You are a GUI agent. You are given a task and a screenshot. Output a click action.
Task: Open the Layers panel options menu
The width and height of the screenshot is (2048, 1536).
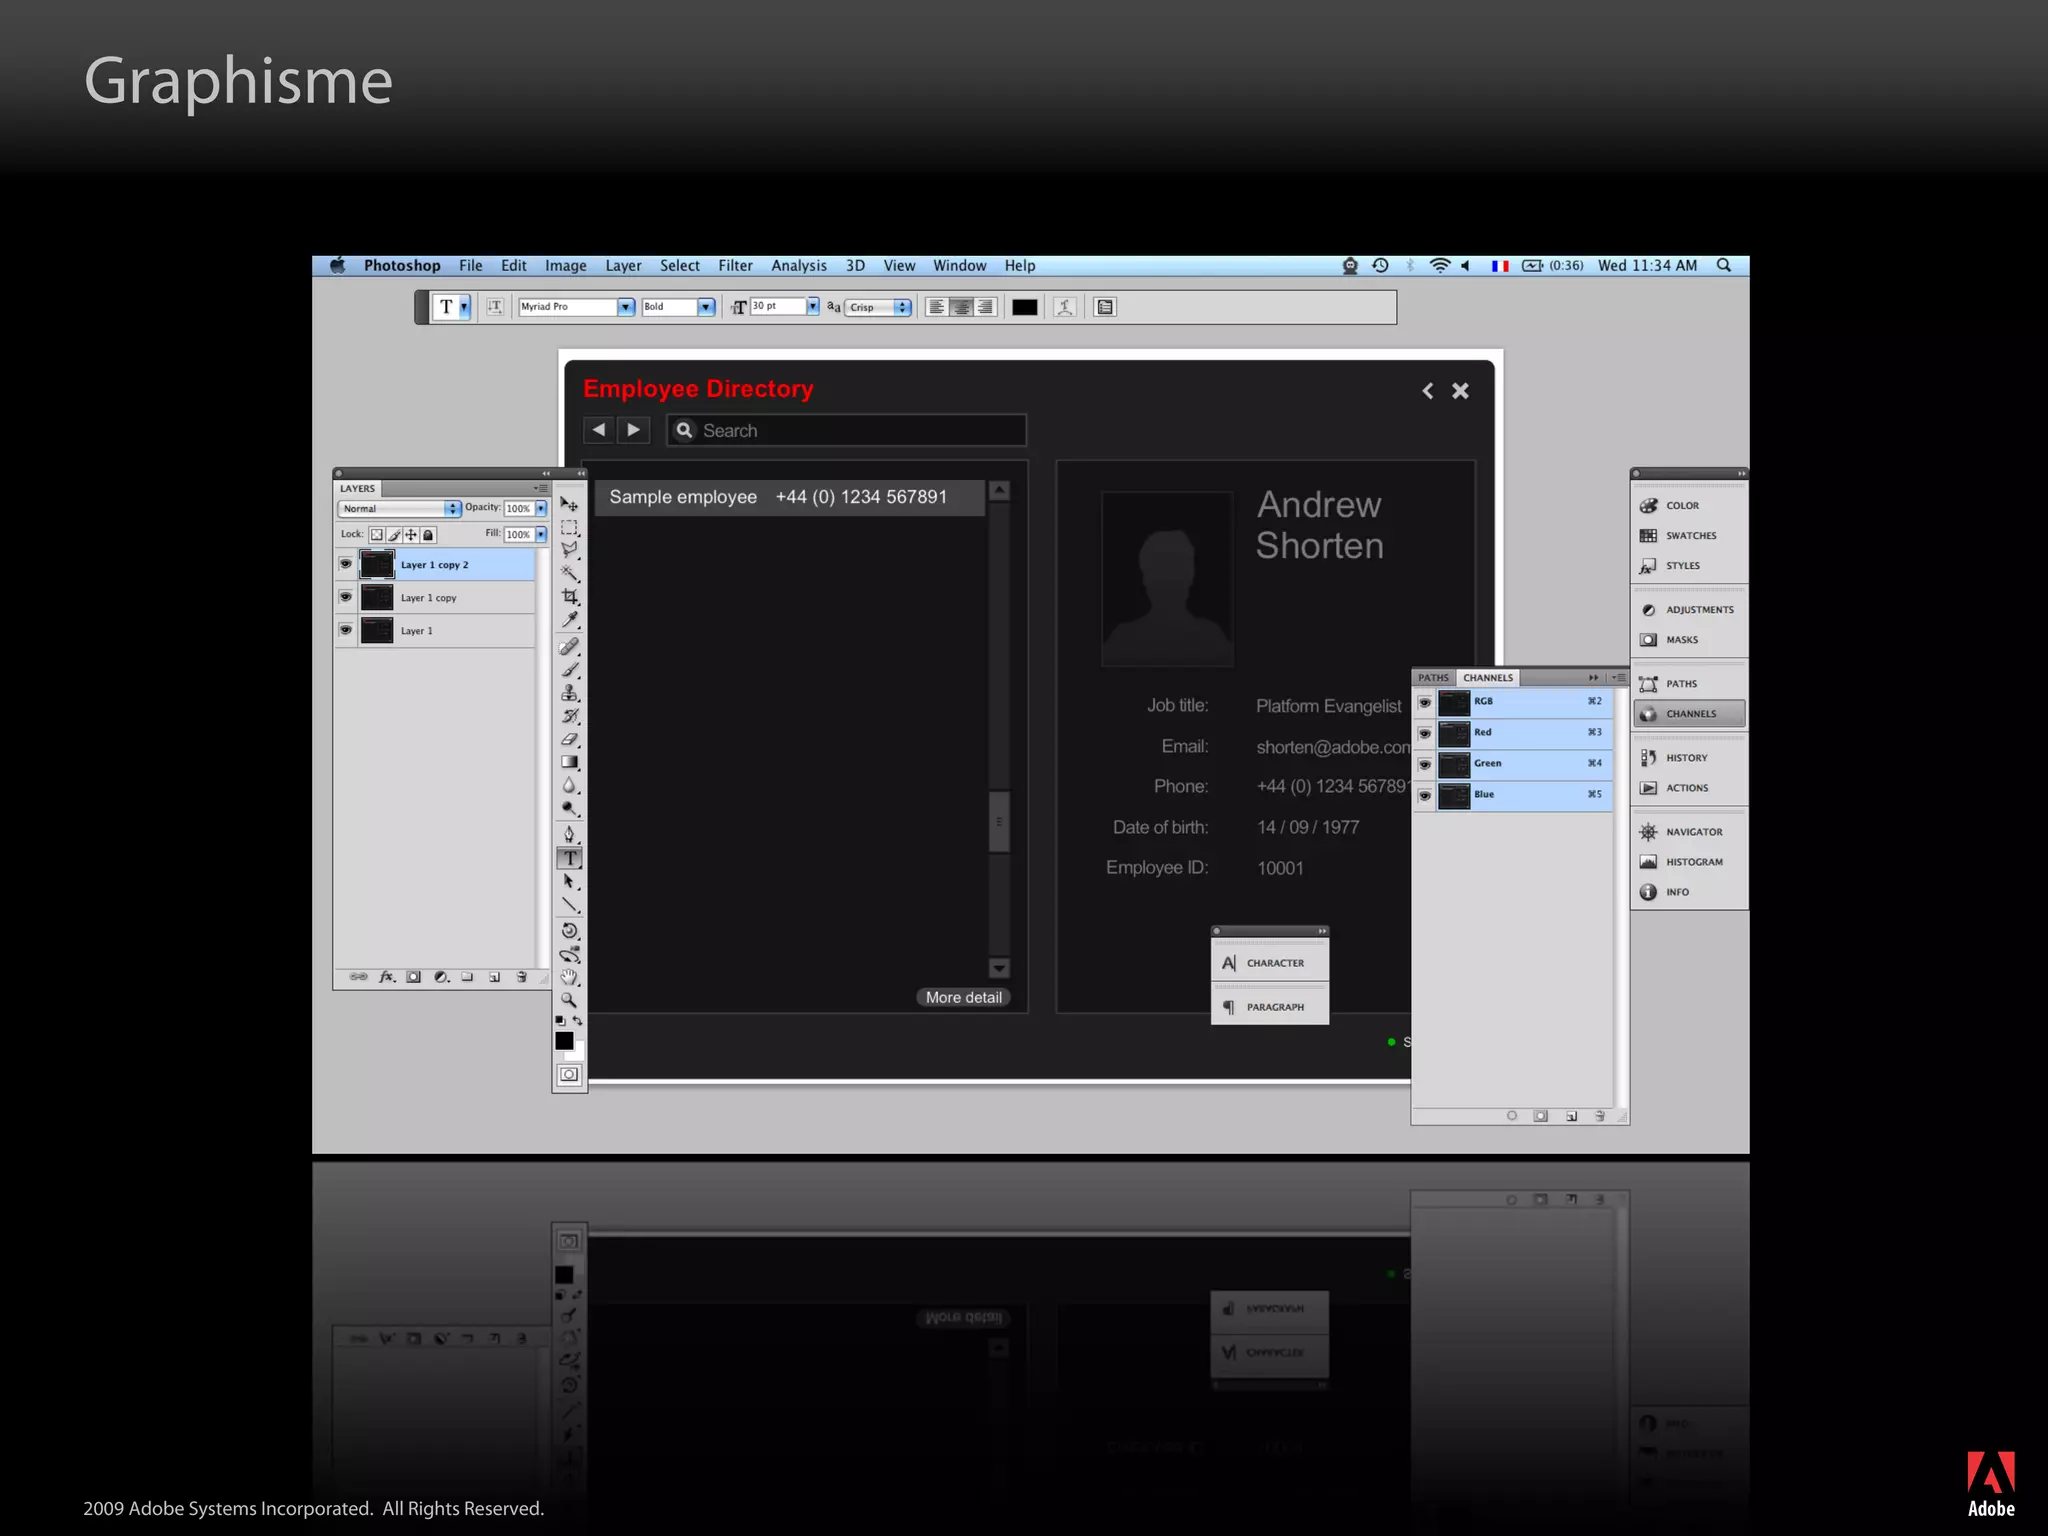tap(541, 488)
